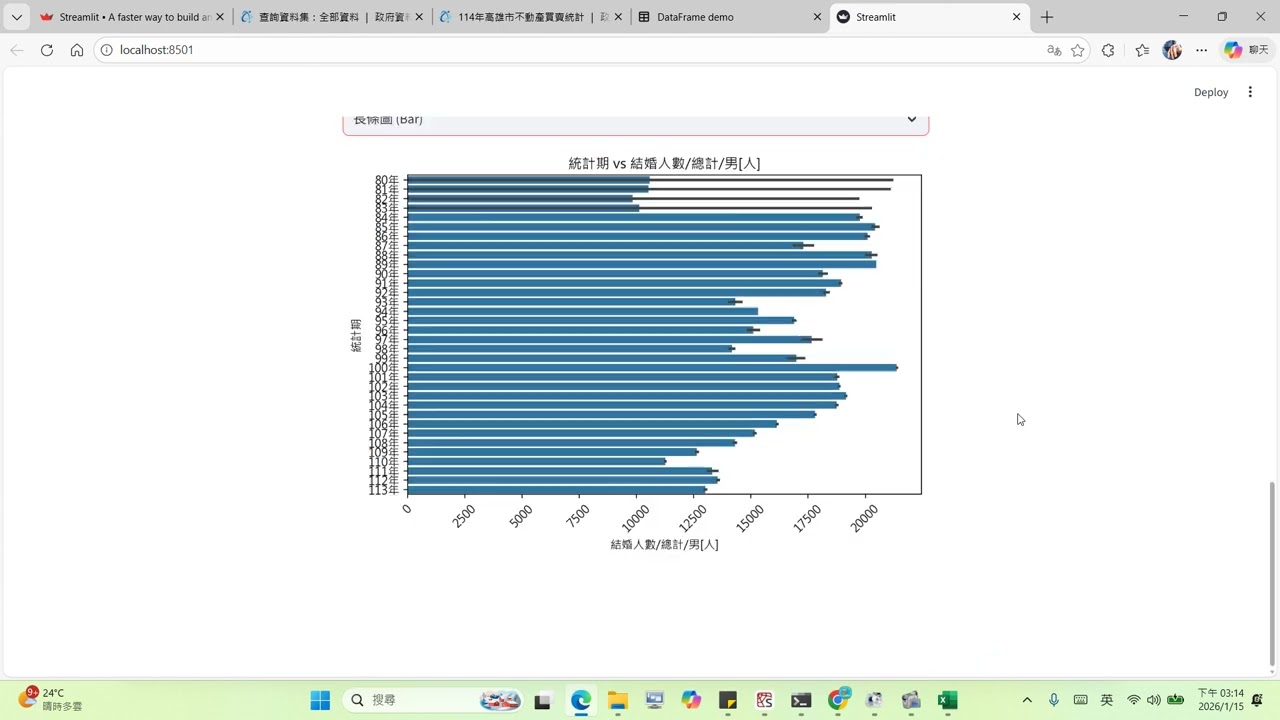Open the translate page icon
Viewport: 1280px width, 720px height.
[1054, 50]
